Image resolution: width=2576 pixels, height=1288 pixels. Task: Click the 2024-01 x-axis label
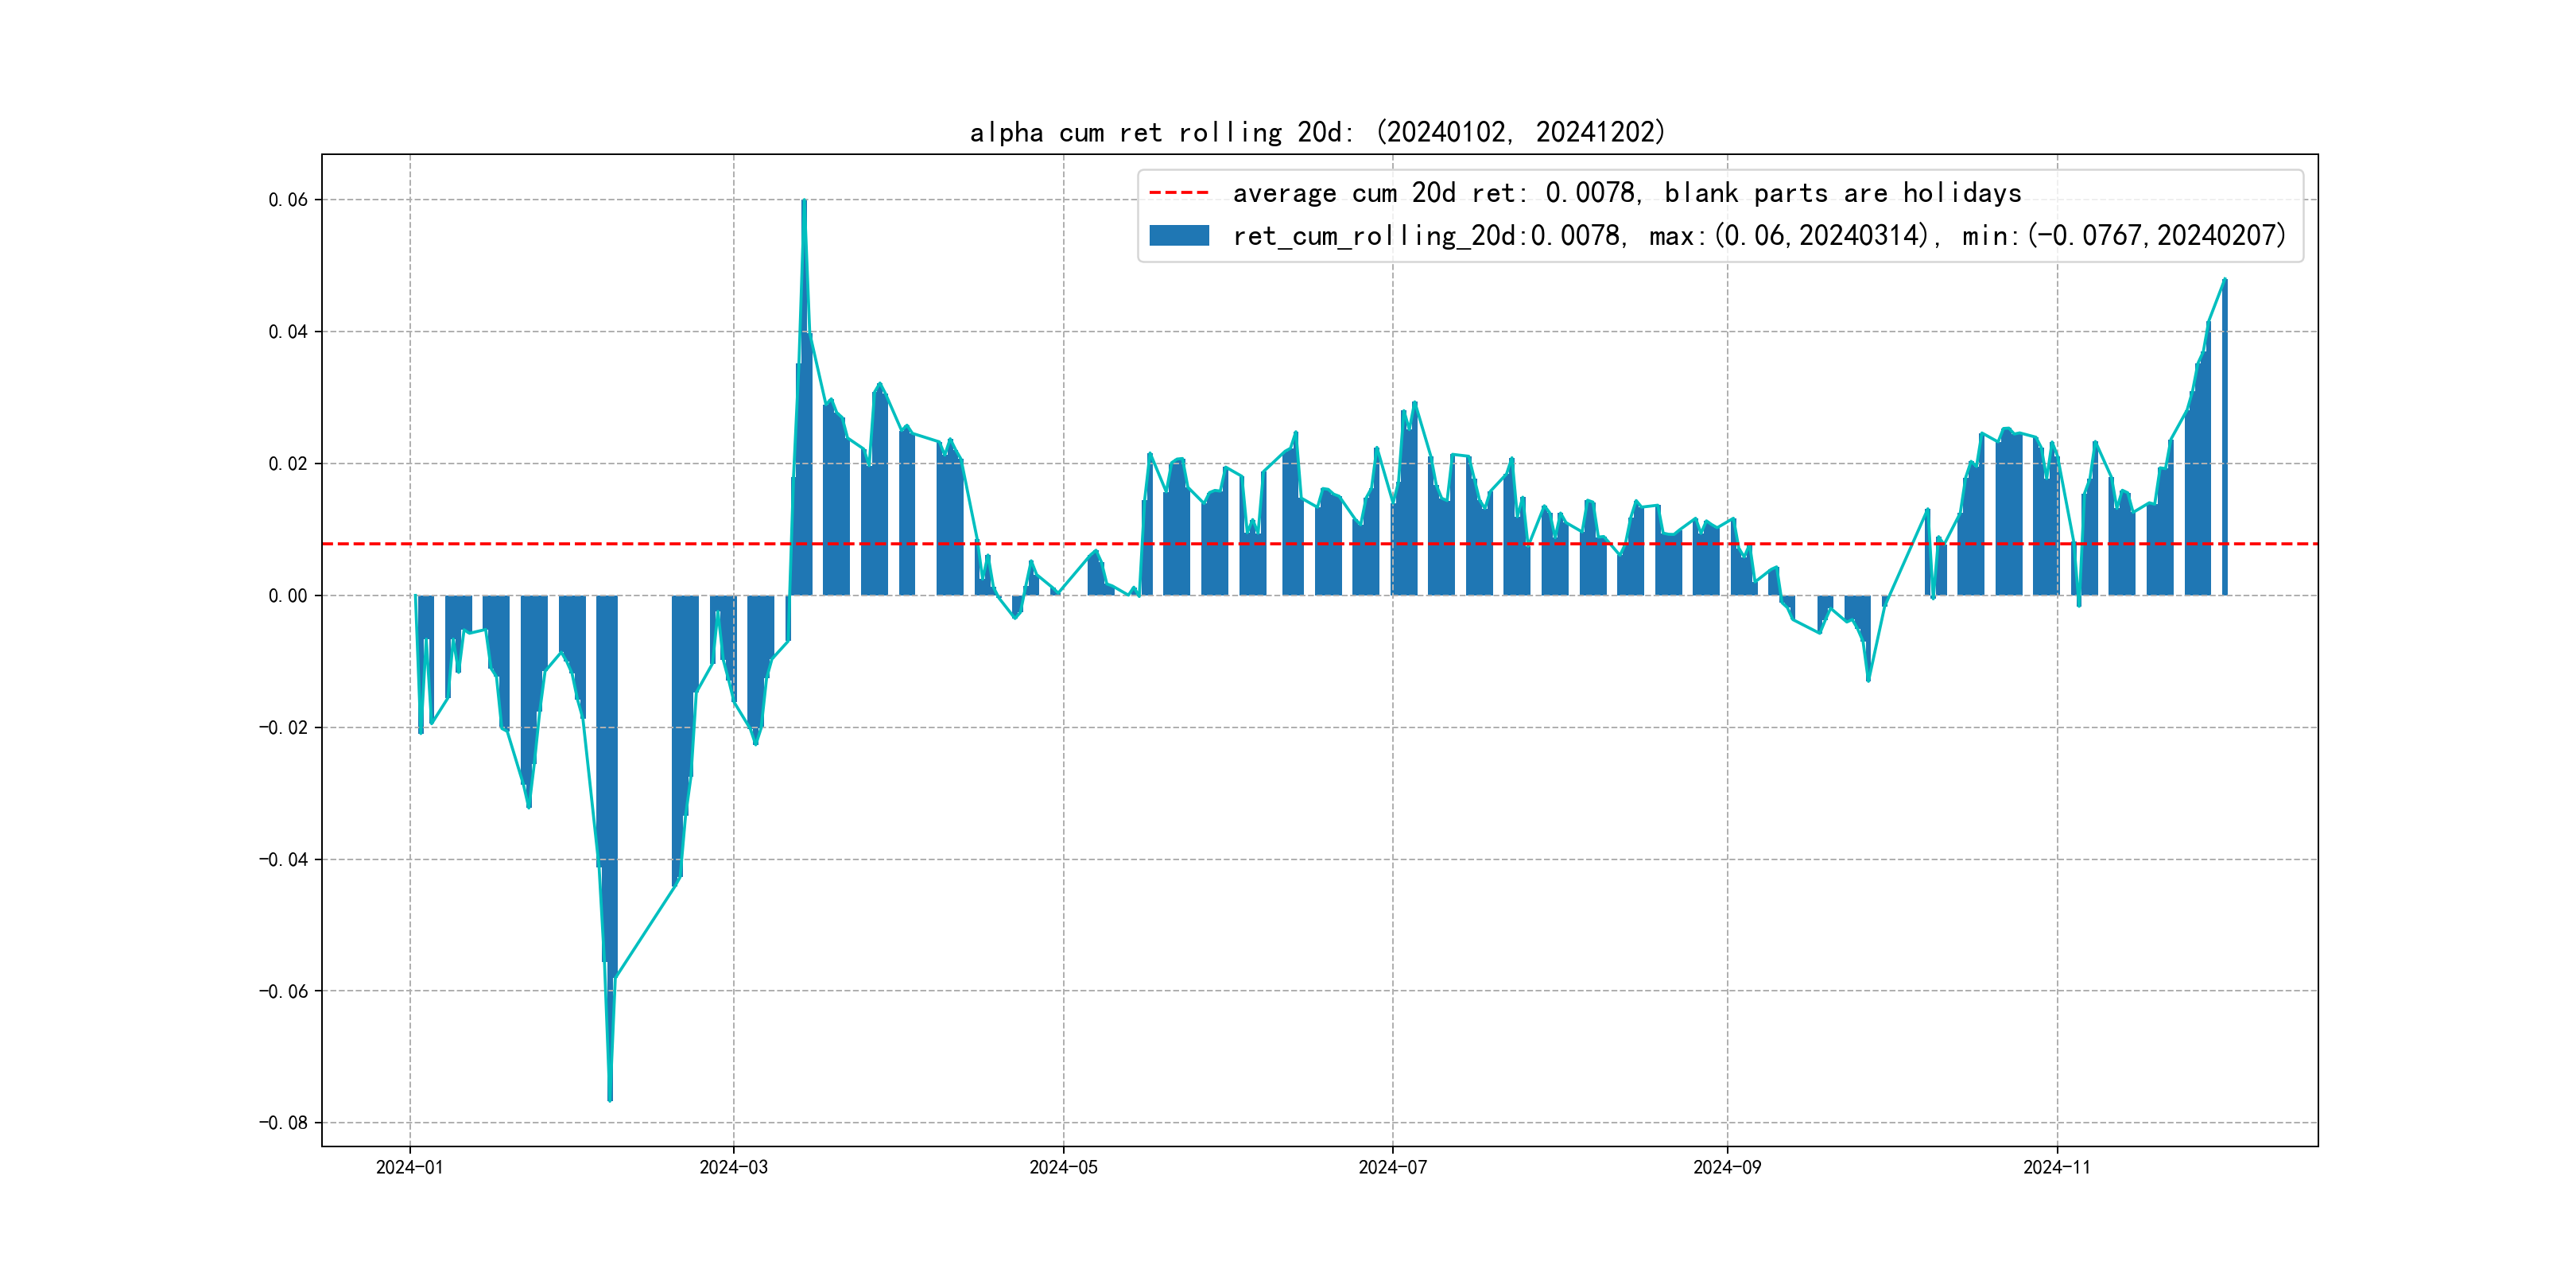(x=409, y=1167)
